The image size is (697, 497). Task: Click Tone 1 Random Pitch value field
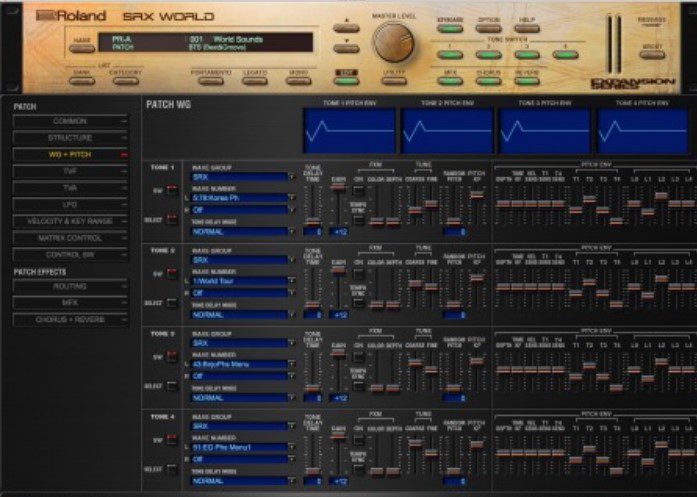click(454, 232)
